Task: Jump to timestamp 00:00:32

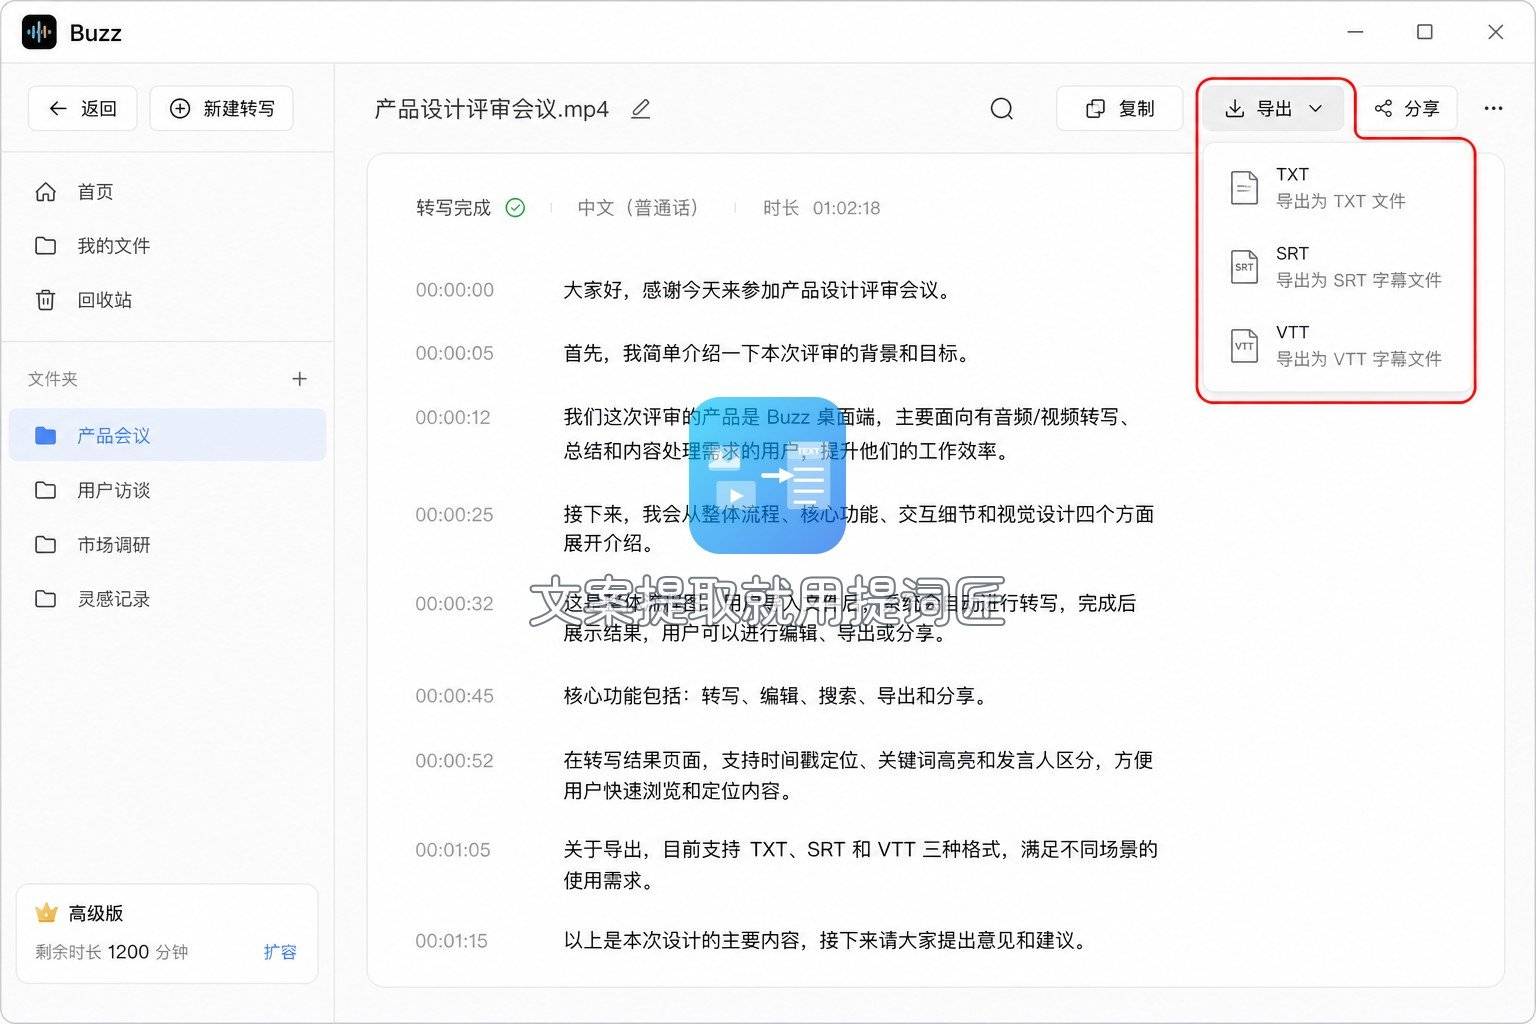Action: pyautogui.click(x=455, y=603)
